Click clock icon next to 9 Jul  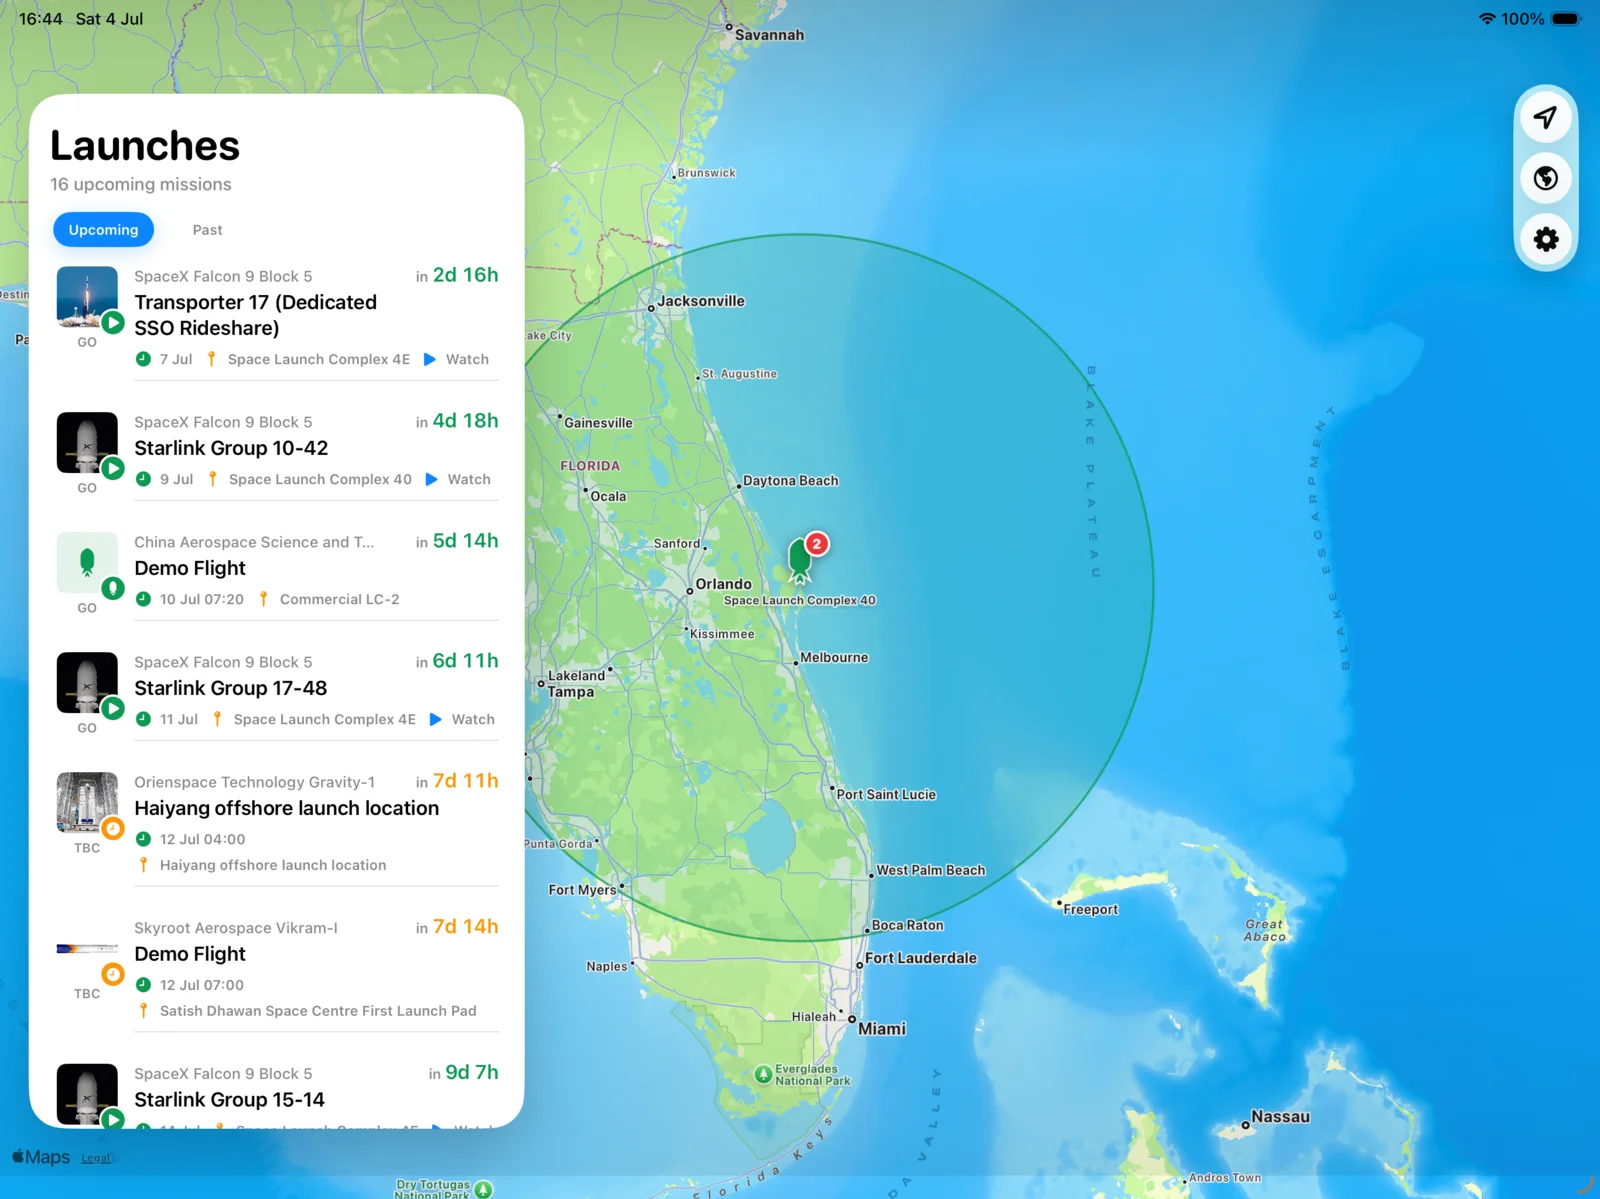point(143,479)
